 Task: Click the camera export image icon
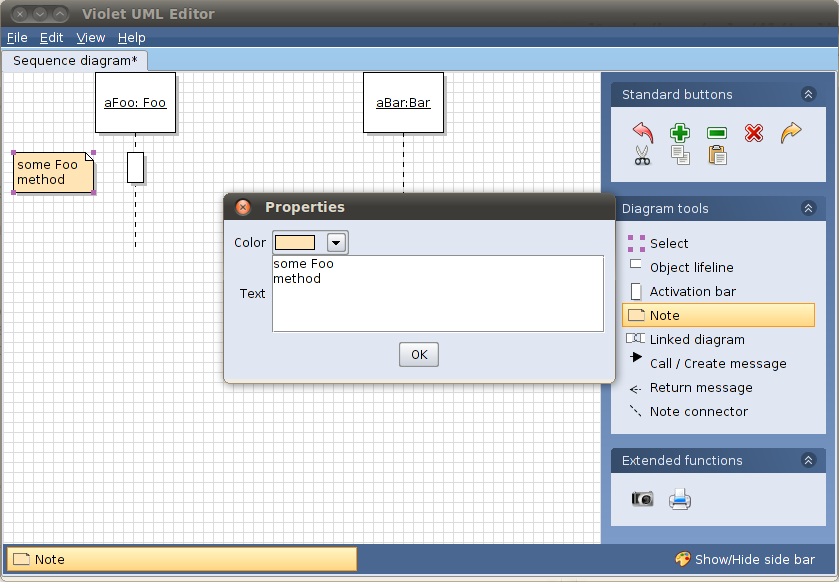tap(642, 498)
